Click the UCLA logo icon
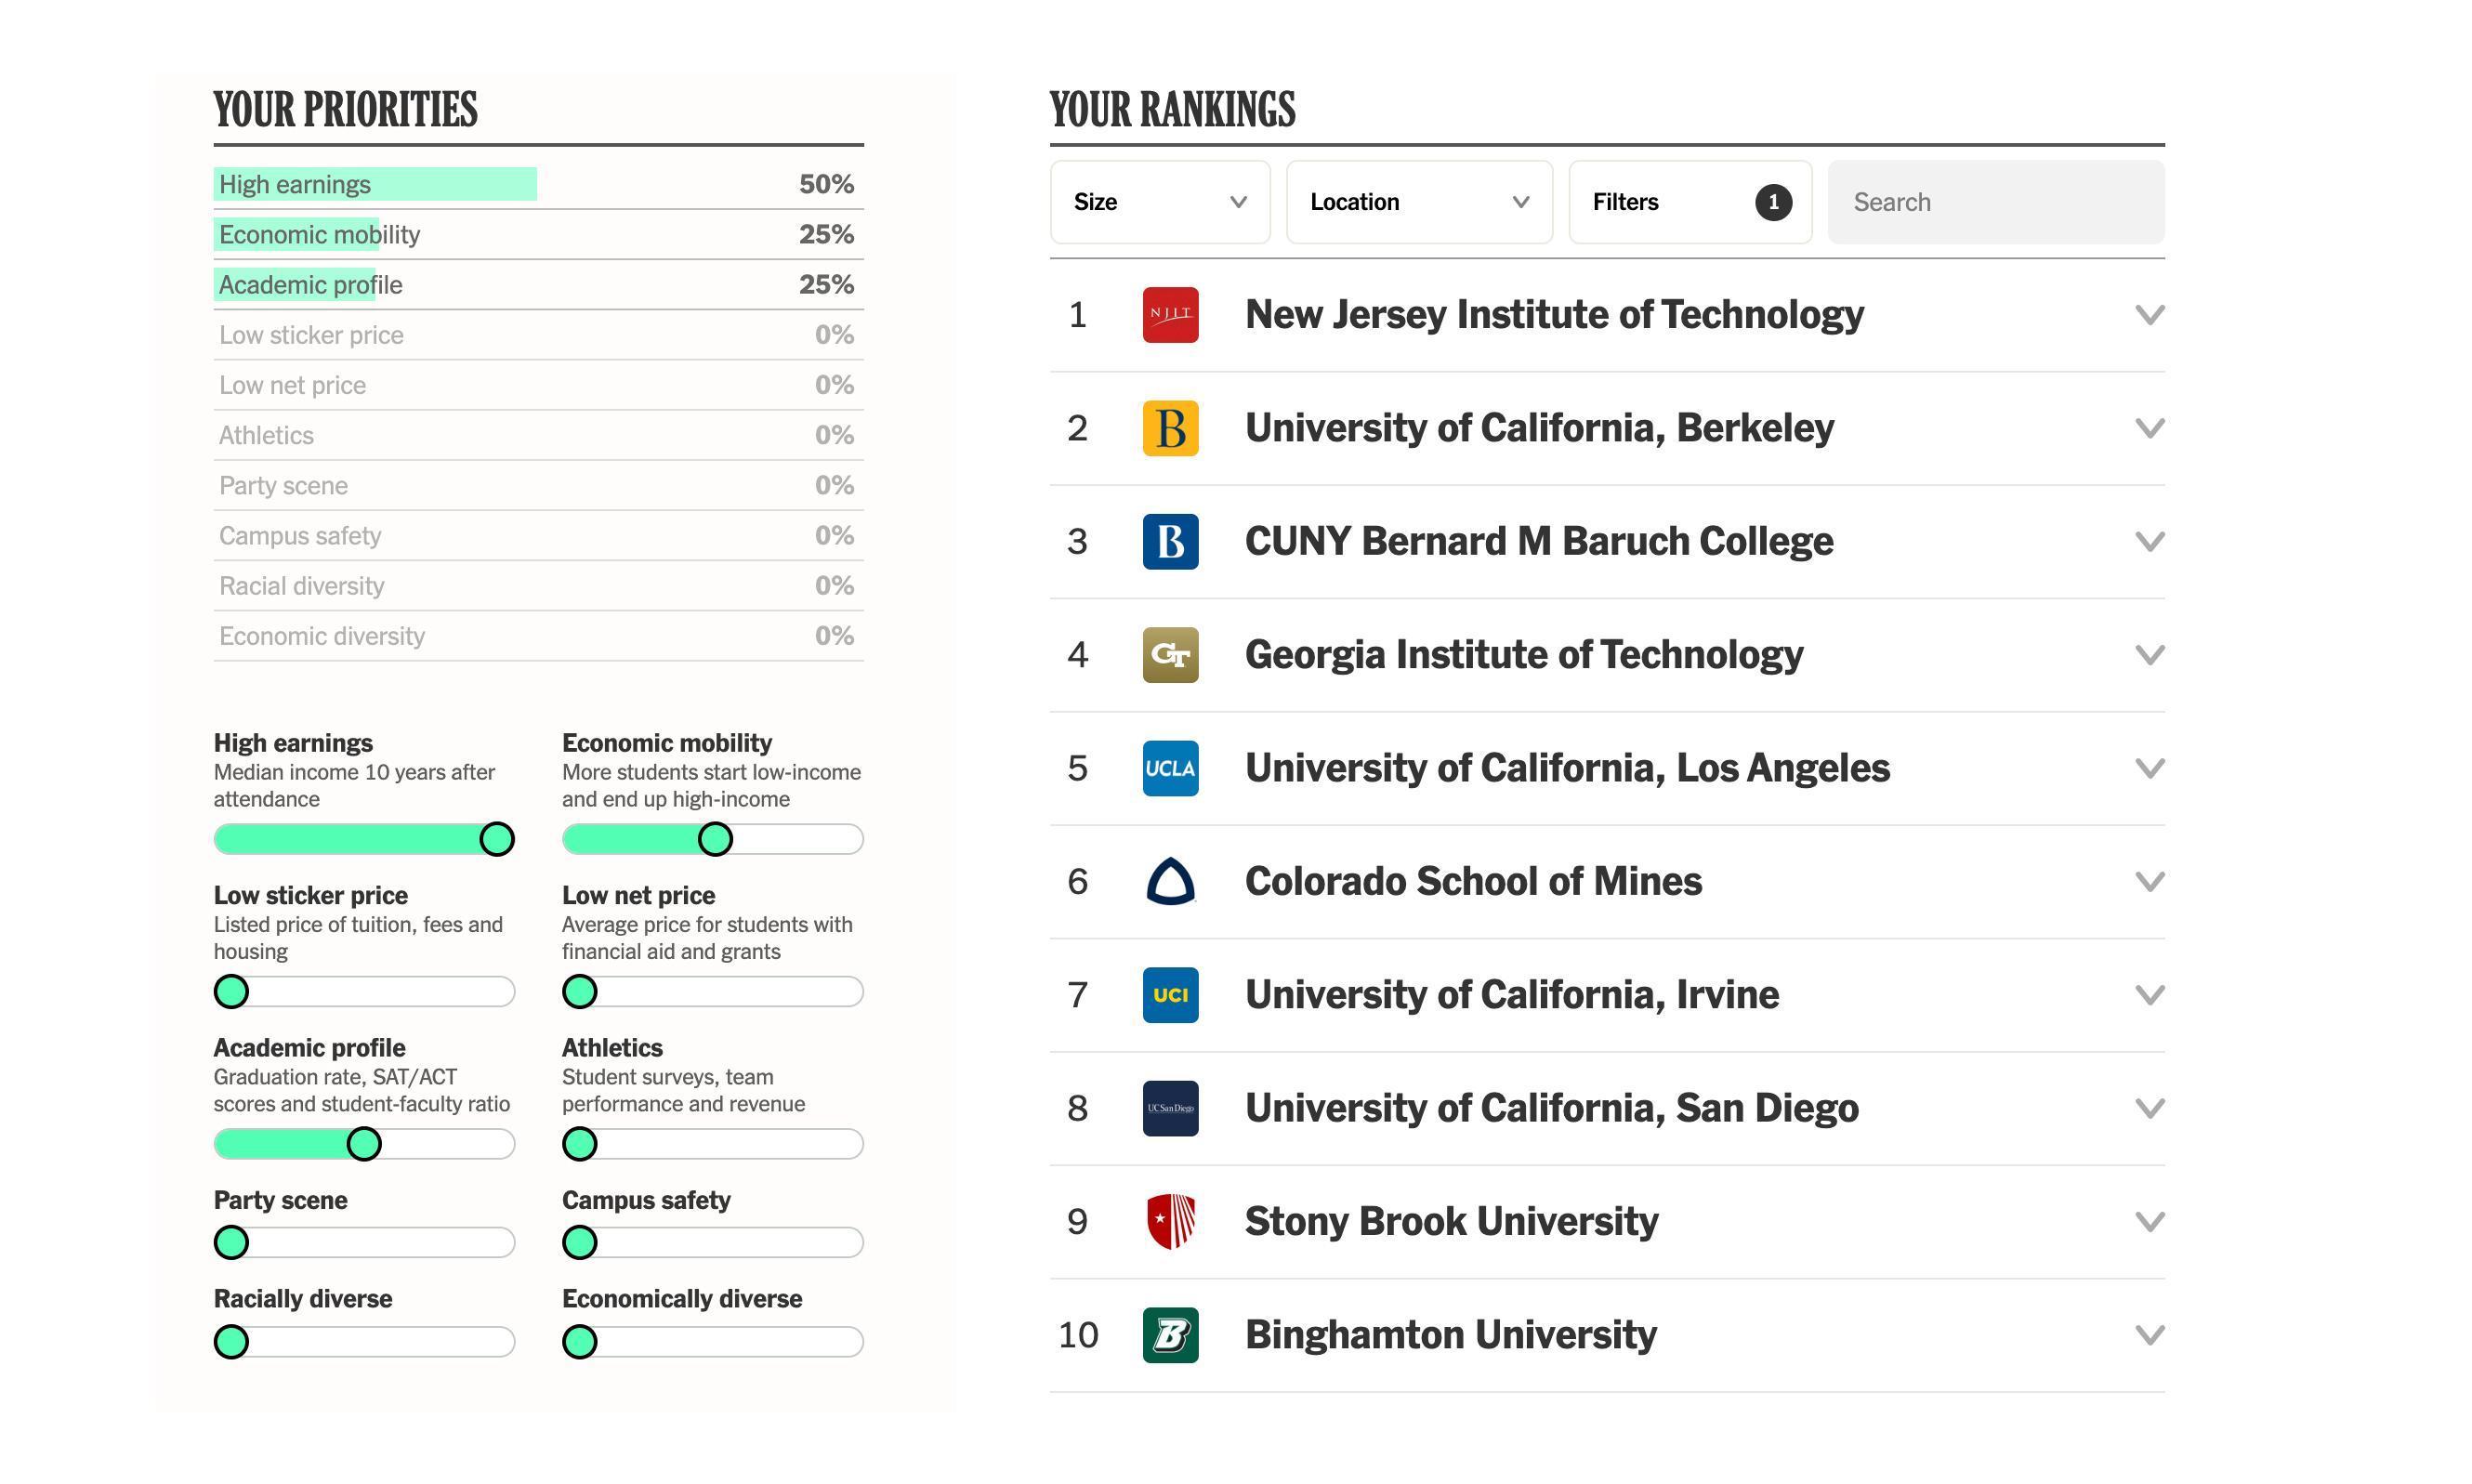This screenshot has height=1484, width=2472. pyautogui.click(x=1170, y=768)
